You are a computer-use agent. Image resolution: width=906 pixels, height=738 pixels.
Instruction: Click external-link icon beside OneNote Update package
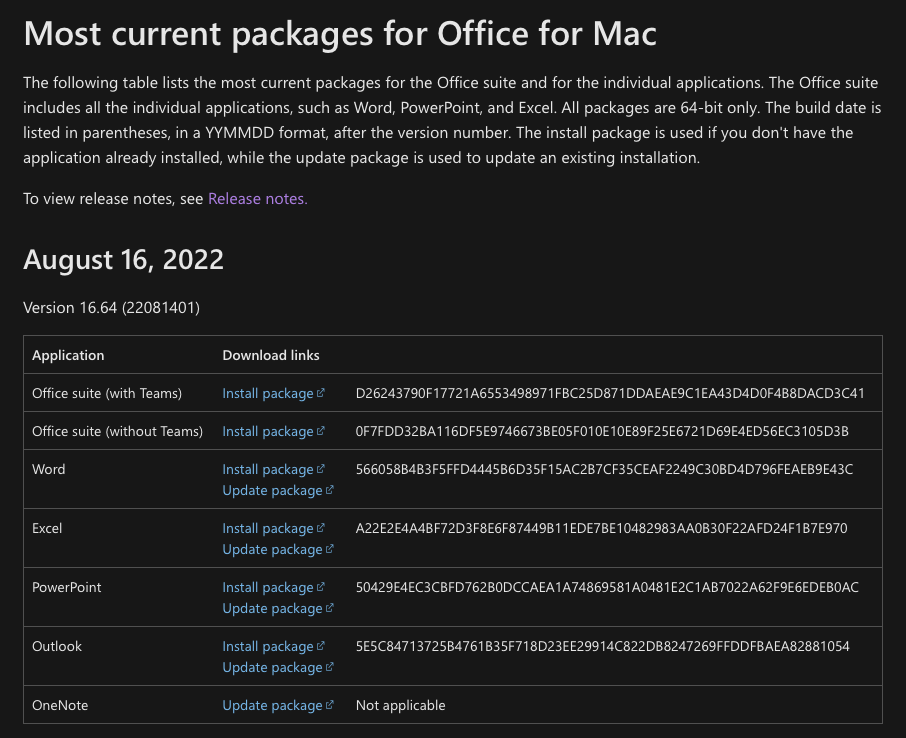pyautogui.click(x=330, y=704)
